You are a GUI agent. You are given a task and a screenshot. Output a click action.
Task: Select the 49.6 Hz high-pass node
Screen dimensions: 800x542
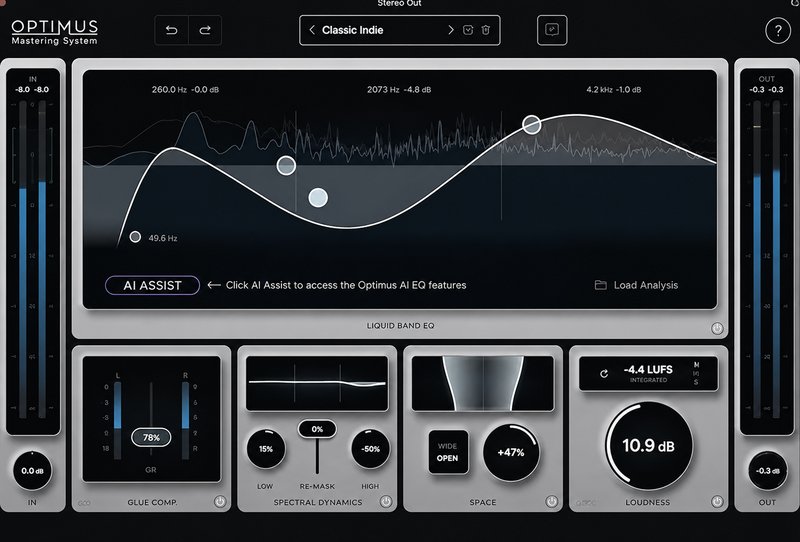tap(135, 237)
